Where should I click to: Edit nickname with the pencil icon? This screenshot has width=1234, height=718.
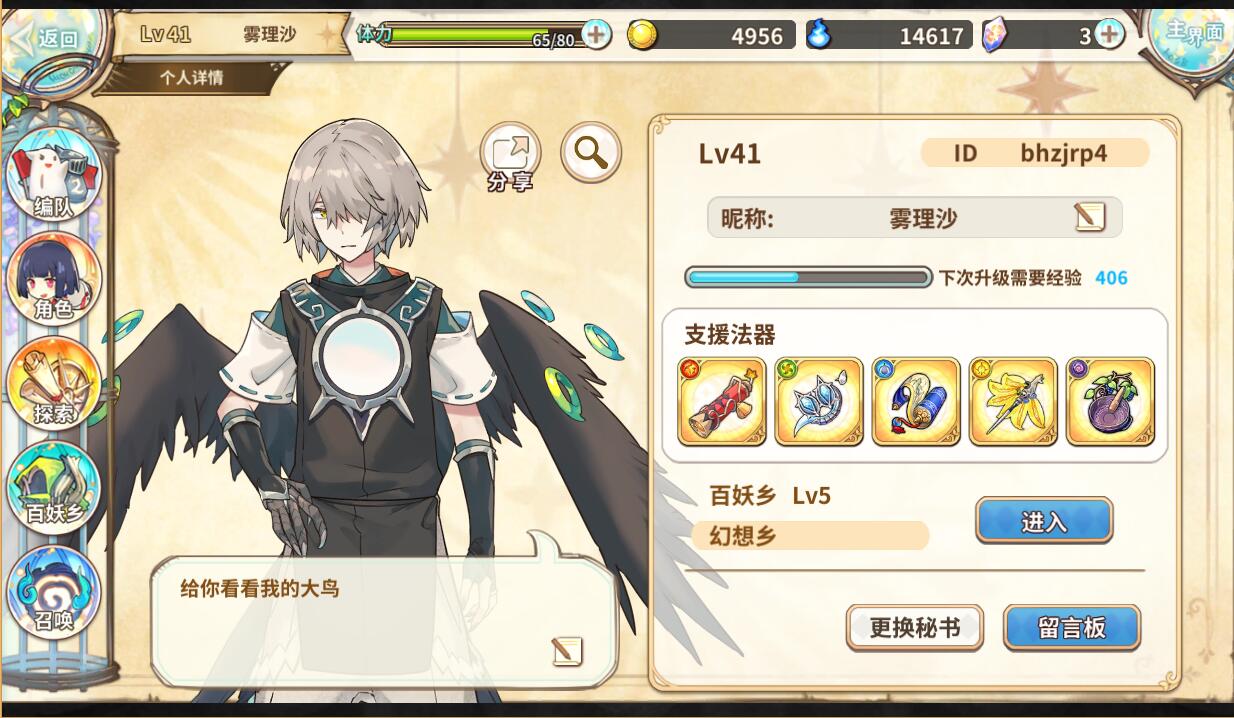[1090, 217]
